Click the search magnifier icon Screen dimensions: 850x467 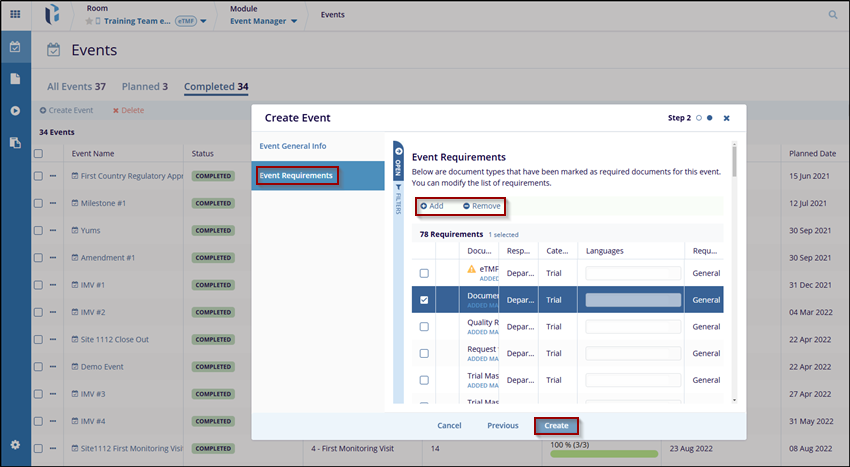pos(833,15)
